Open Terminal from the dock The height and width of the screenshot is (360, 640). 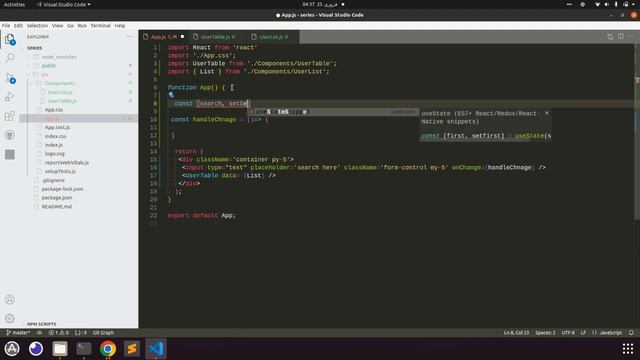[x=84, y=349]
